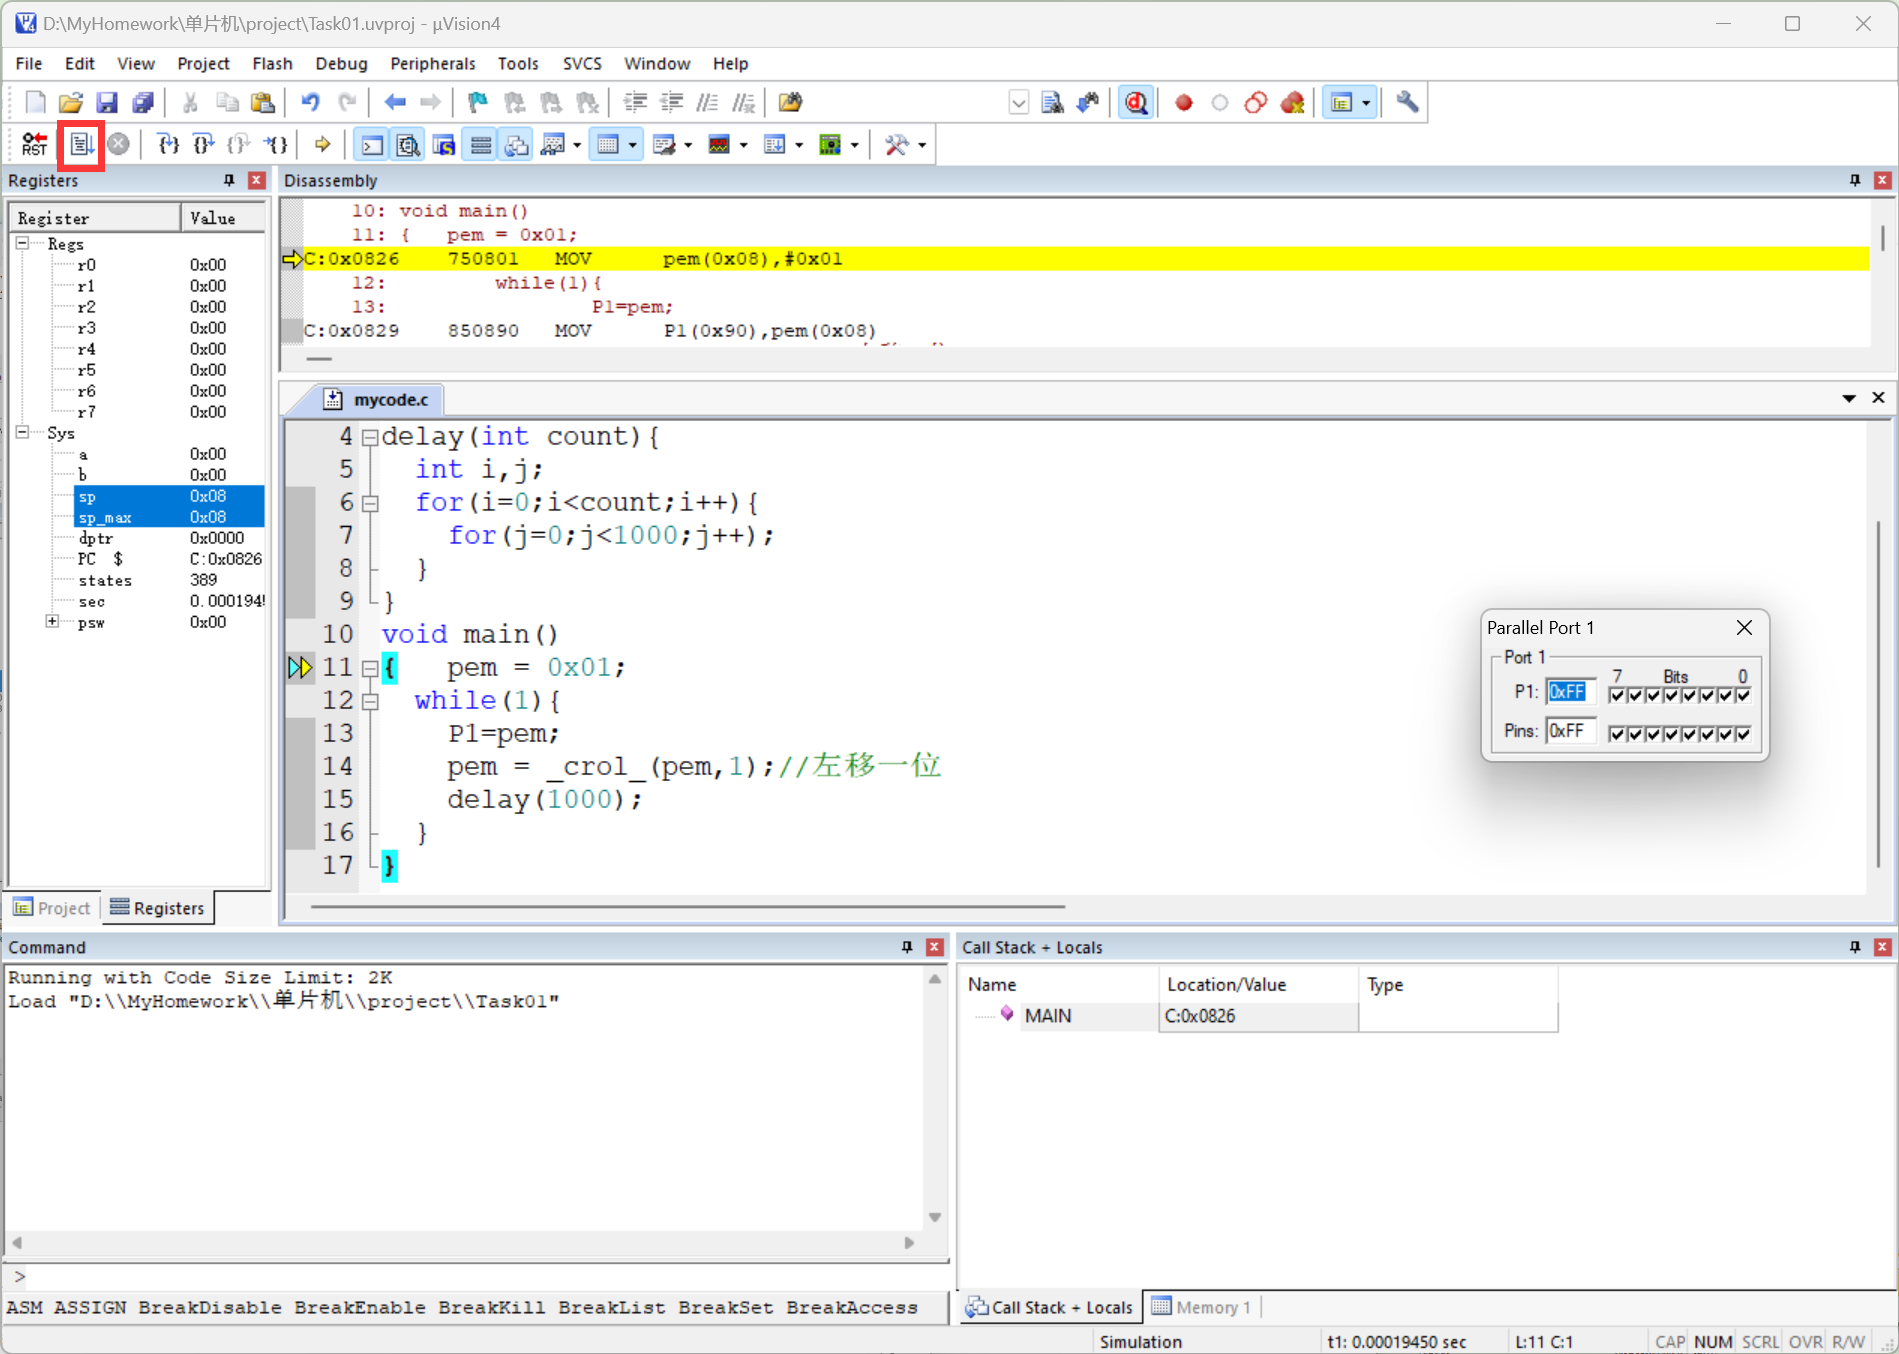
Task: Toggle P1 bit 6 checkbox
Action: (1634, 695)
